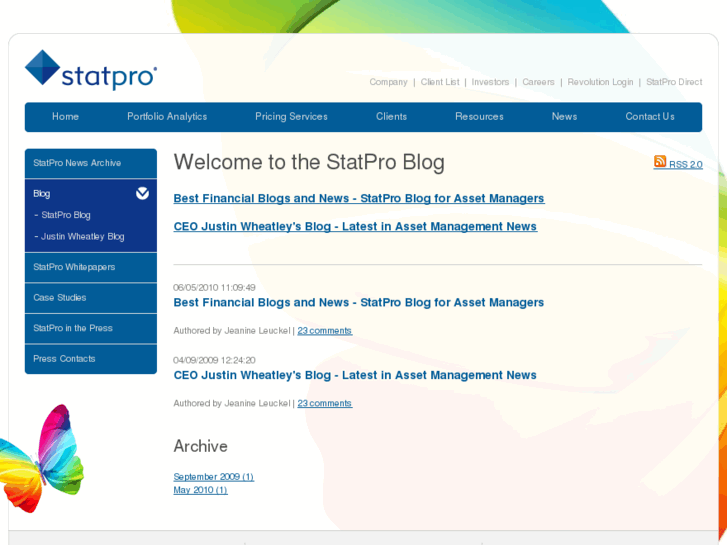The image size is (727, 545).
Task: View the 23 comments on the 04/09/2009 post
Action: click(x=325, y=404)
